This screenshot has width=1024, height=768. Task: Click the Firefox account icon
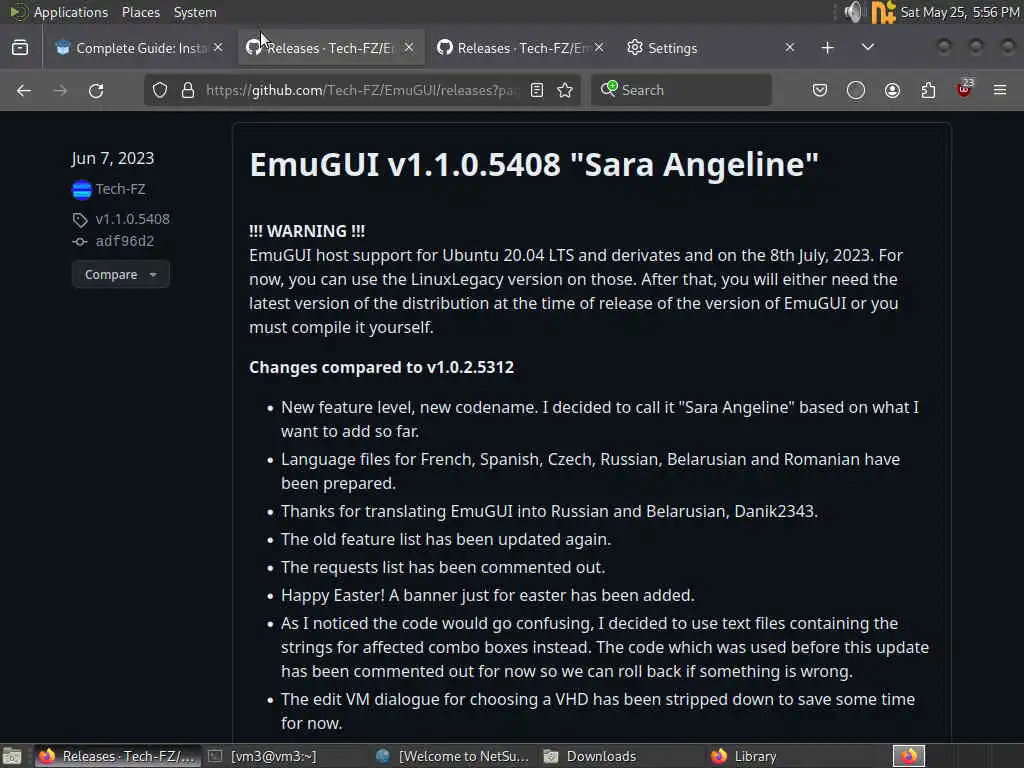pyautogui.click(x=892, y=90)
